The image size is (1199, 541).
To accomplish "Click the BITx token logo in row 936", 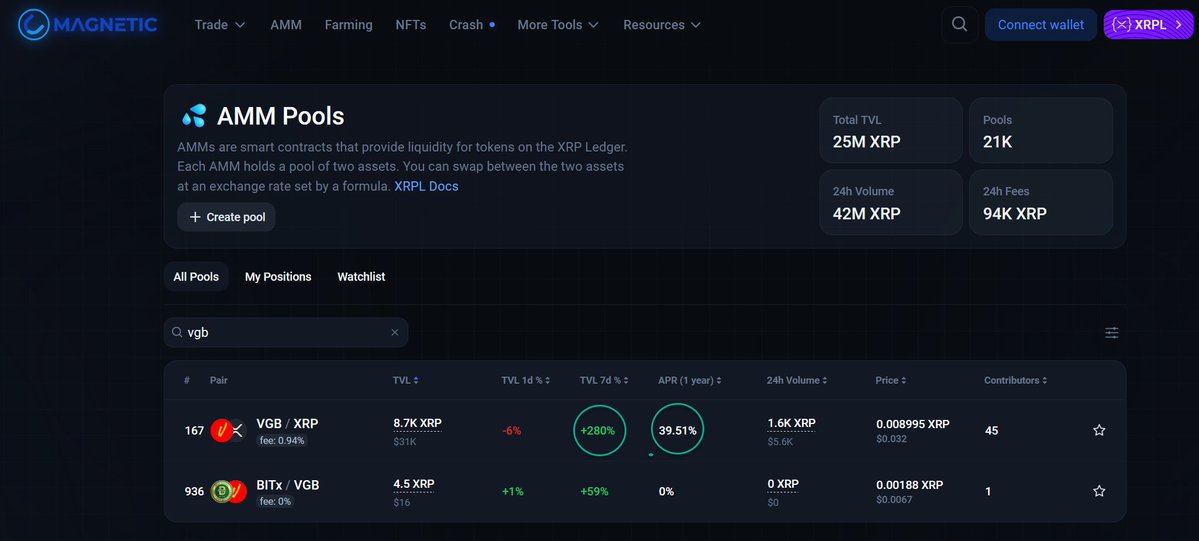I will 221,491.
